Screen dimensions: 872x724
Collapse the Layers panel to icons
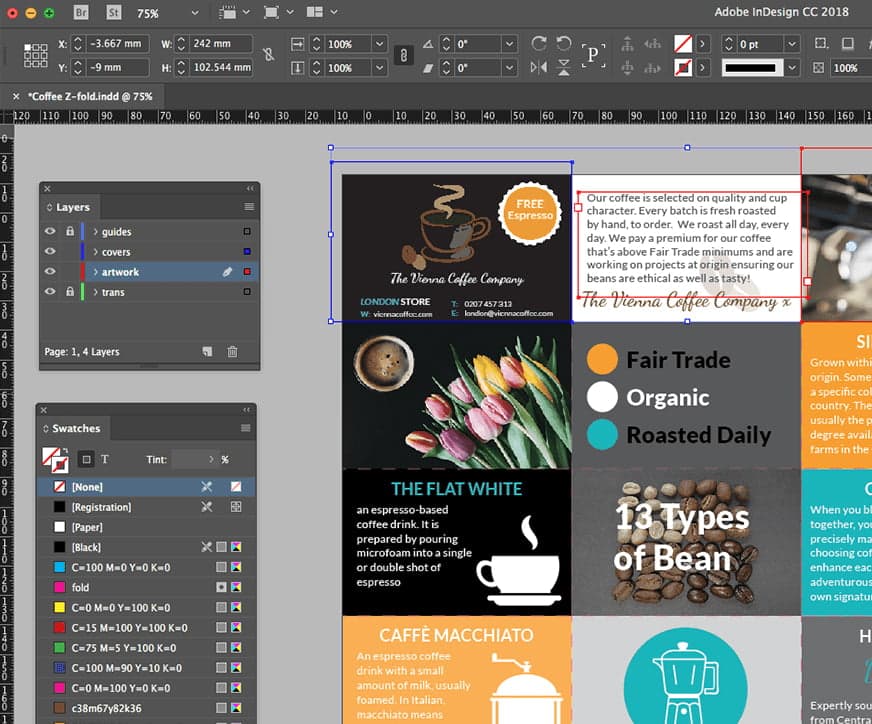pos(250,189)
